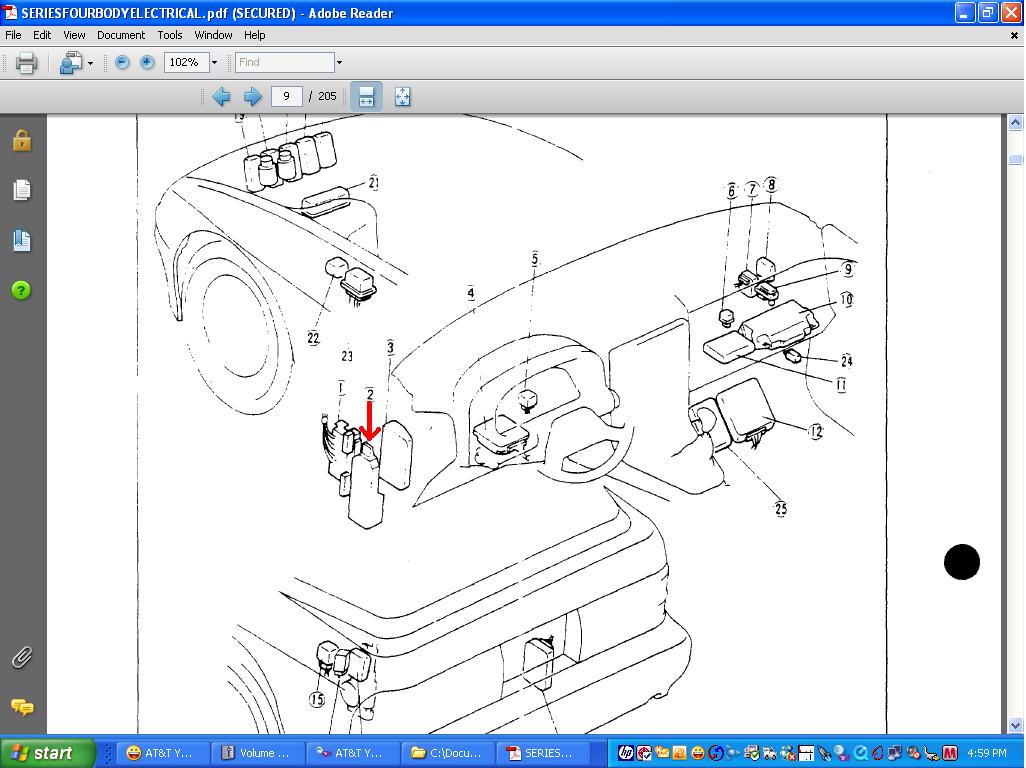Image resolution: width=1026 pixels, height=768 pixels.
Task: Expand the Find options dropdown arrow
Action: tap(339, 63)
